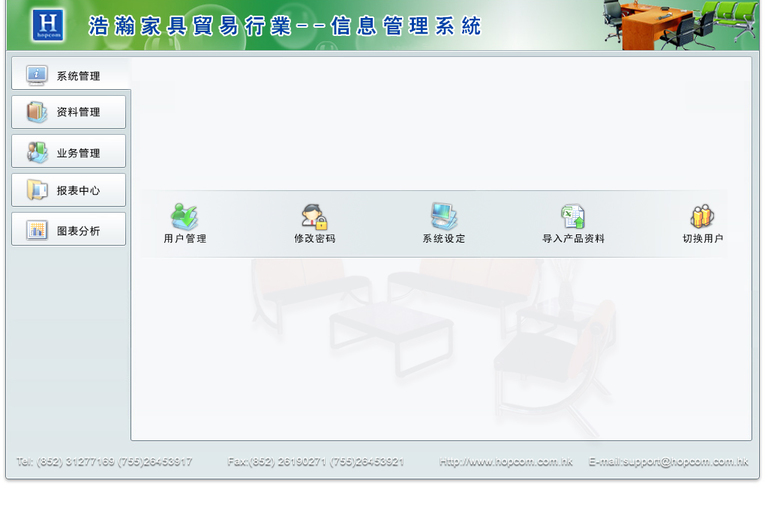Click the Fax number in footer

coord(315,462)
